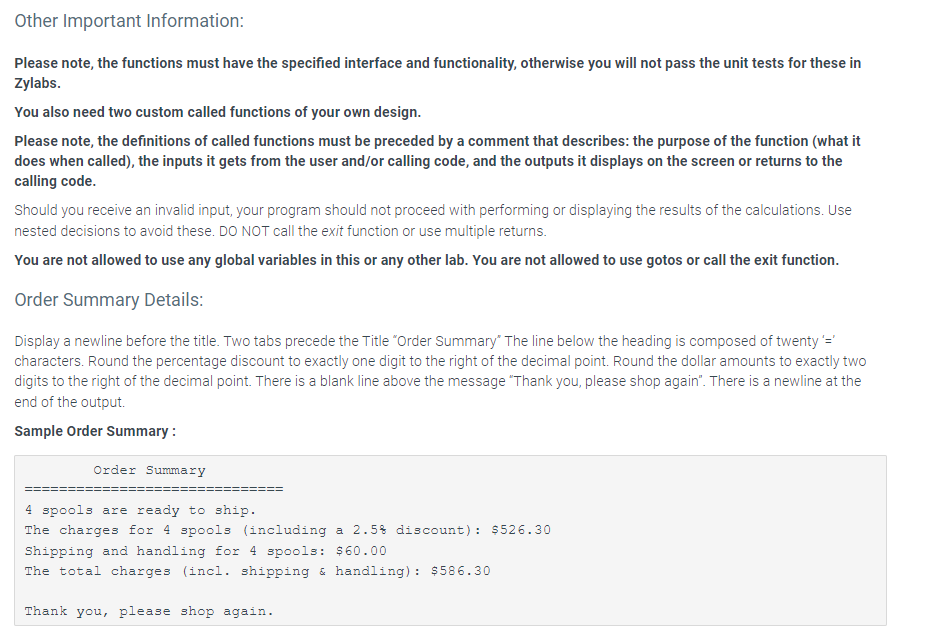Click the row of equals signs in the sample
Image resolution: width=927 pixels, height=634 pixels.
point(154,489)
